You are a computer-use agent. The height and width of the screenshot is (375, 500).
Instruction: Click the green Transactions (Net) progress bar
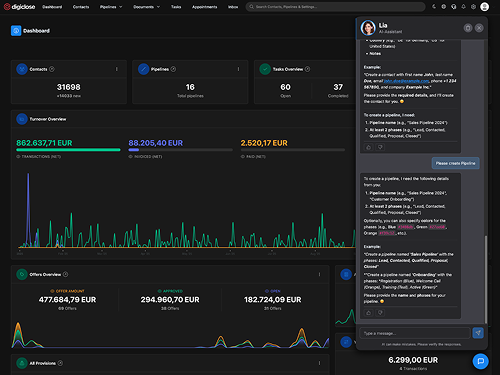[68, 150]
